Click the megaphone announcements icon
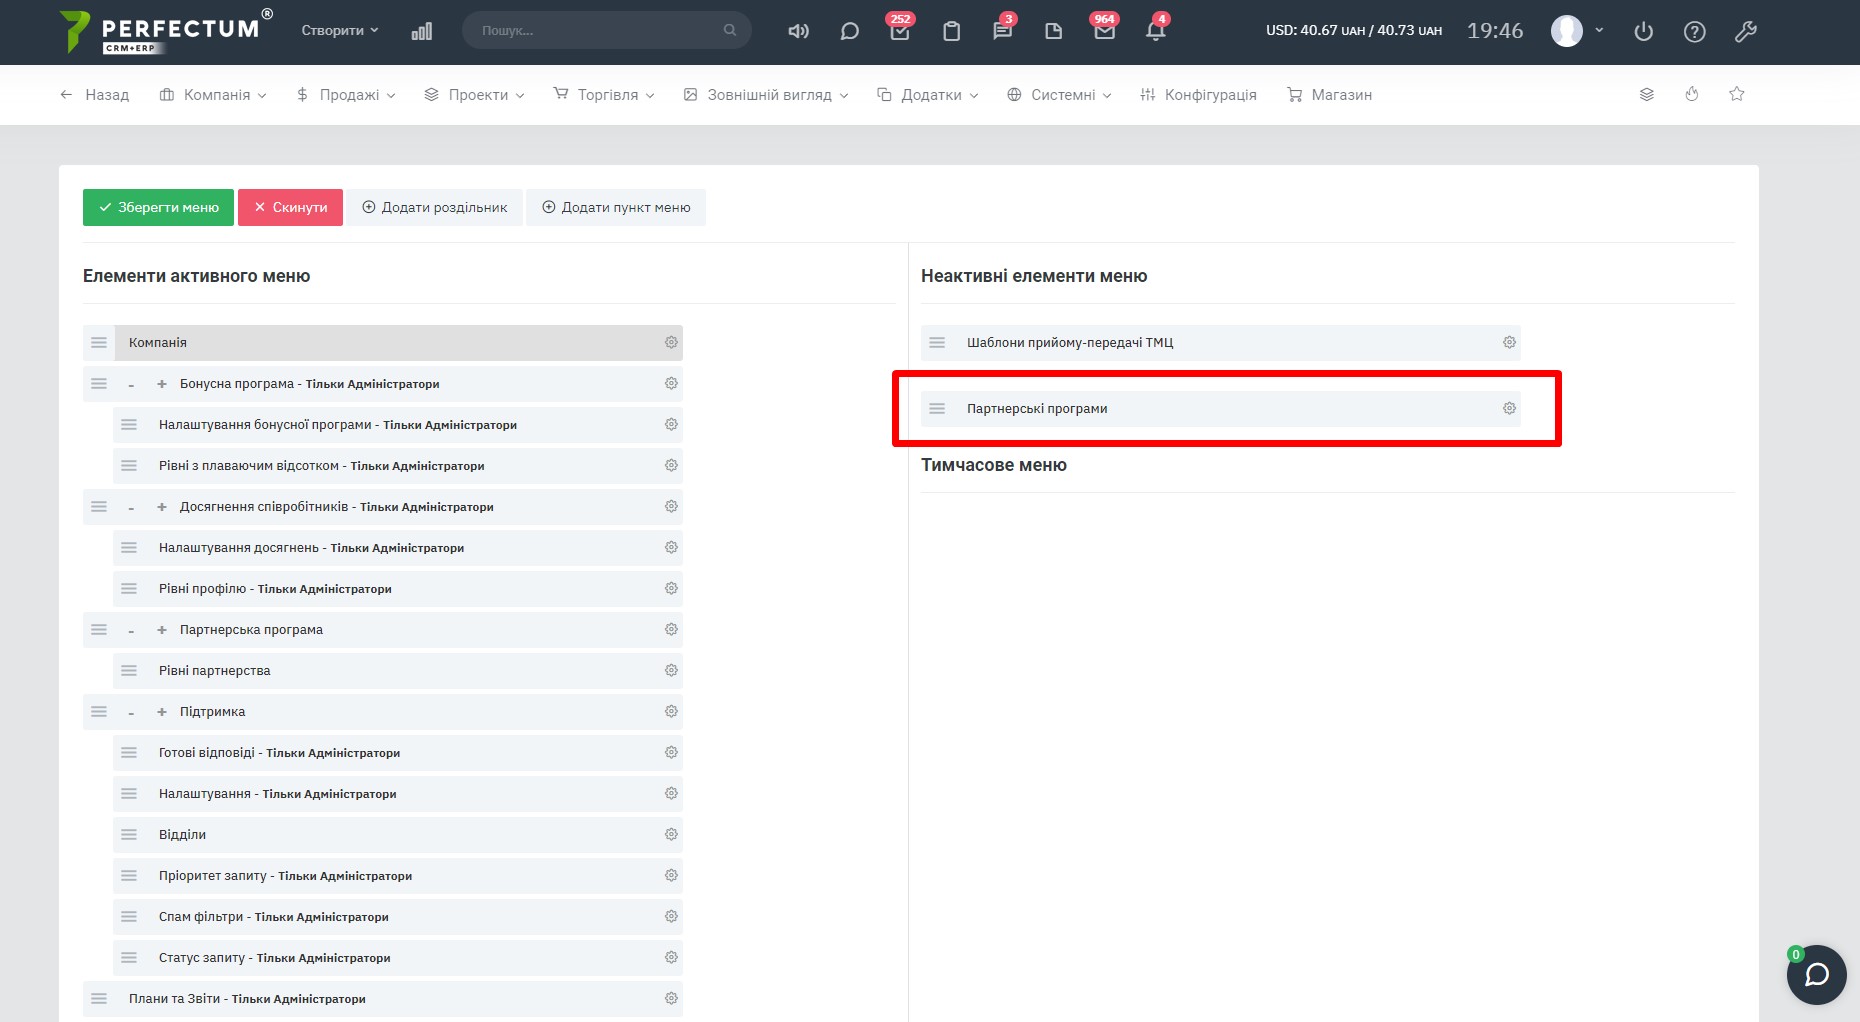This screenshot has height=1022, width=1860. click(x=797, y=31)
